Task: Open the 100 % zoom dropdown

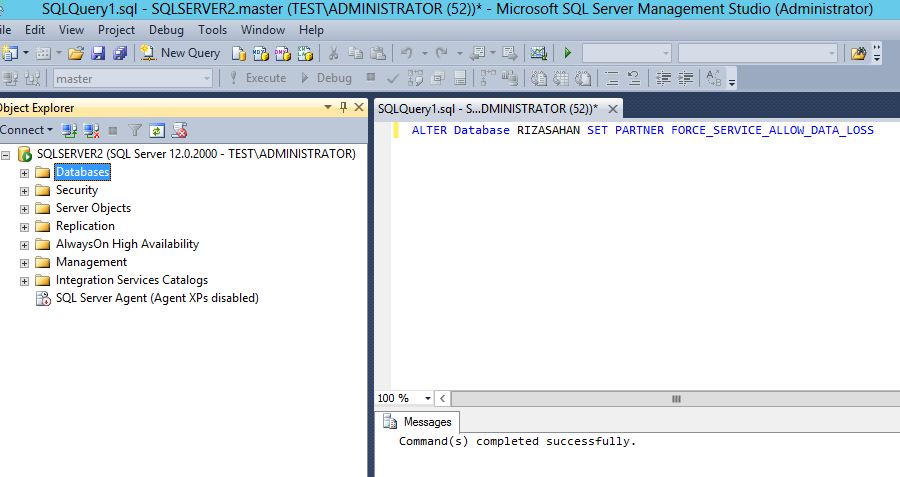Action: (428, 398)
